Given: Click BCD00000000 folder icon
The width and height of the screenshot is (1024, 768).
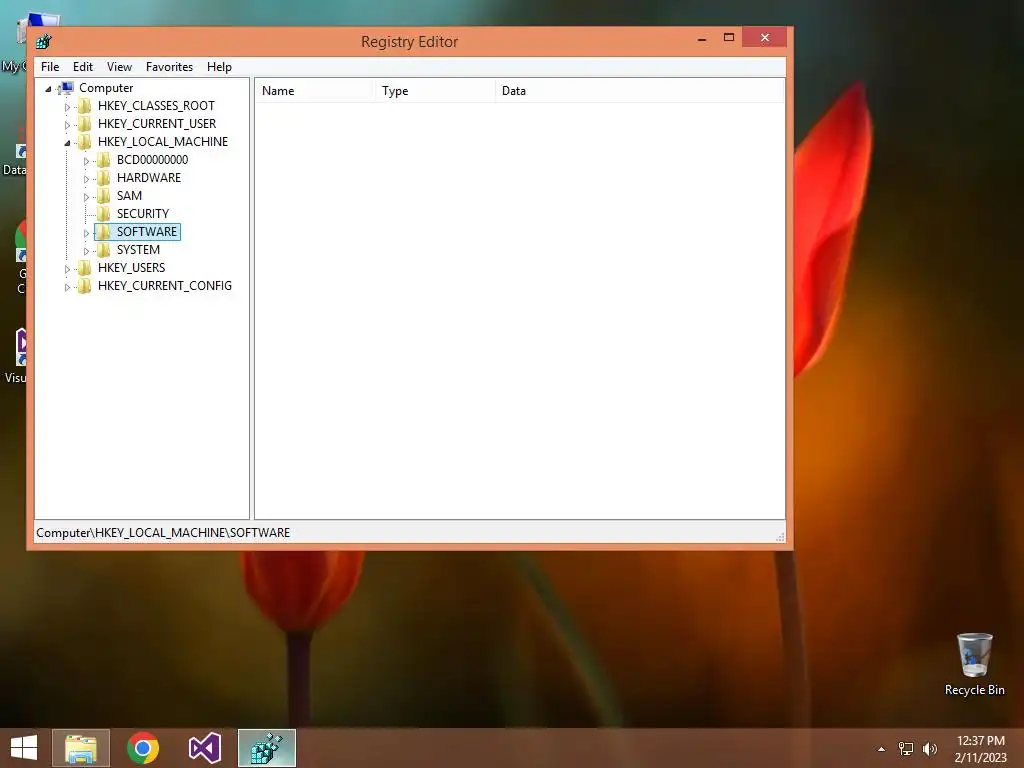Looking at the screenshot, I should coord(103,160).
